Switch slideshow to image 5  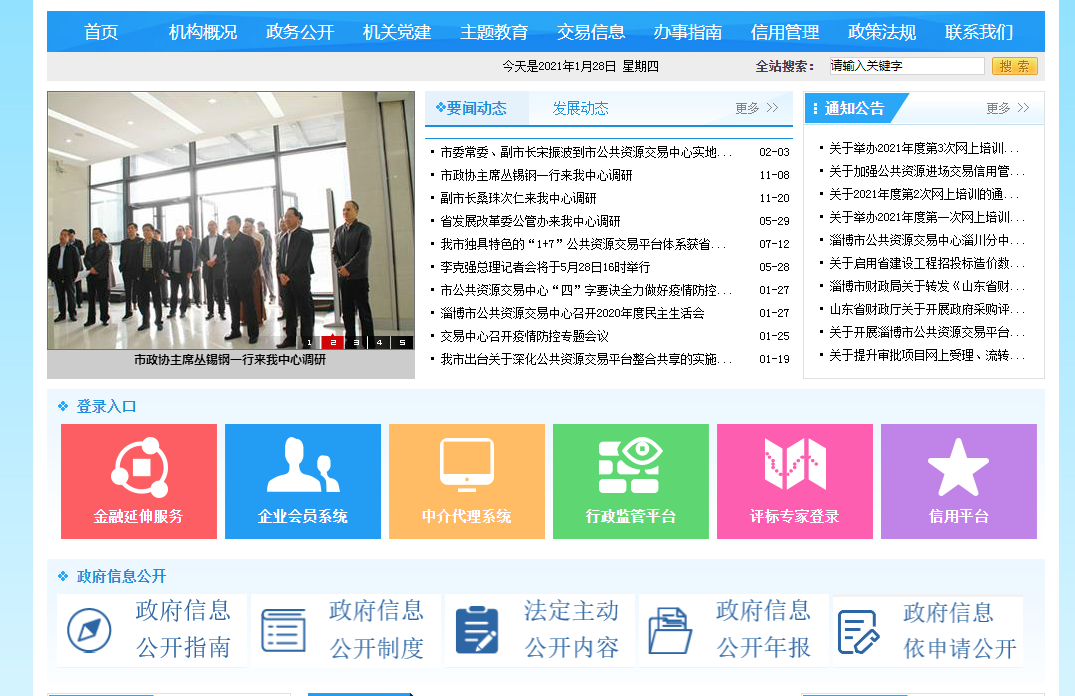(x=402, y=343)
